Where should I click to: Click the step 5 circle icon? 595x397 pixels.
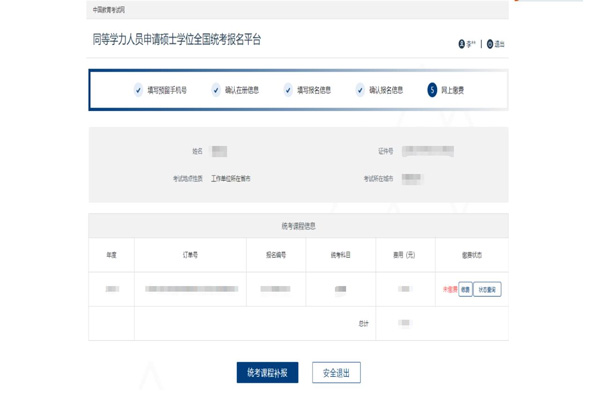coord(432,90)
